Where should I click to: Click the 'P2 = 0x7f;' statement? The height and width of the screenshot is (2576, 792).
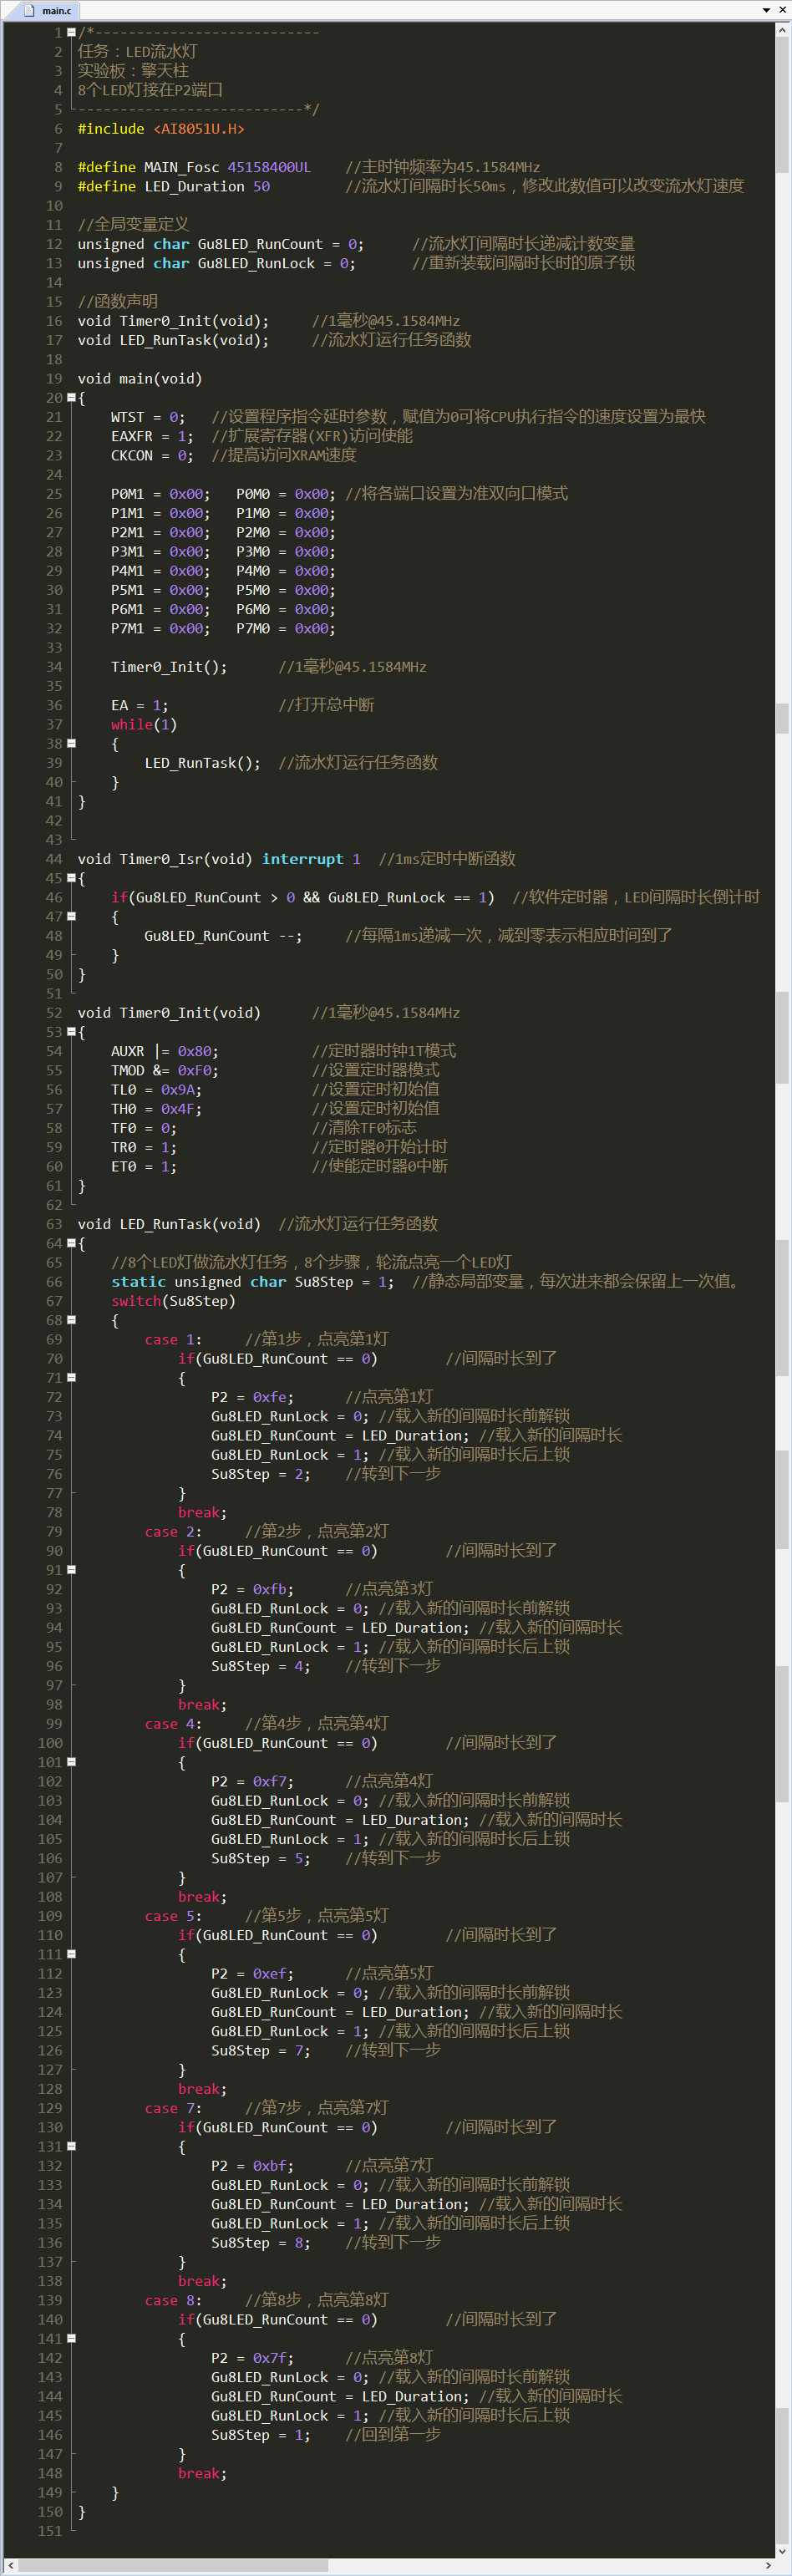252,2358
